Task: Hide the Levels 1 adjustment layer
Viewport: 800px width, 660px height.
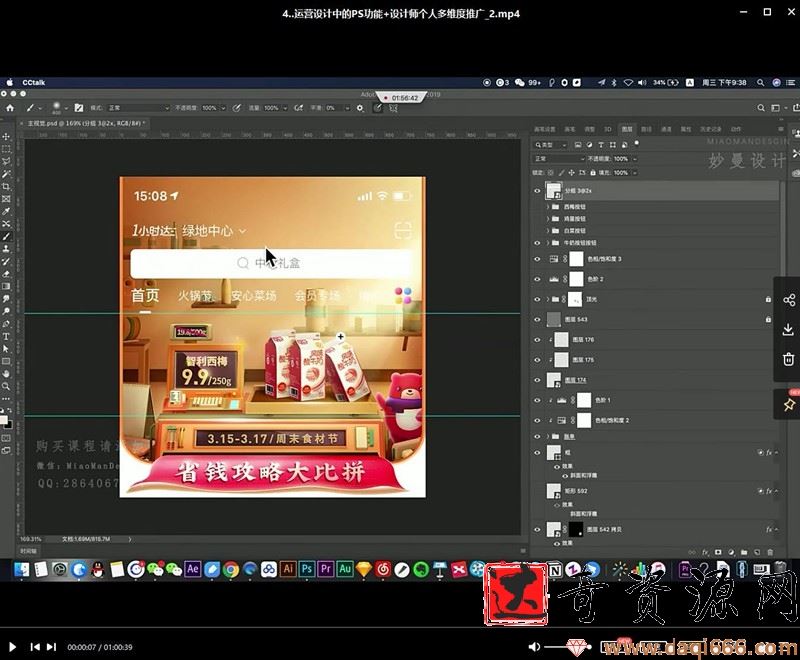Action: [x=537, y=400]
